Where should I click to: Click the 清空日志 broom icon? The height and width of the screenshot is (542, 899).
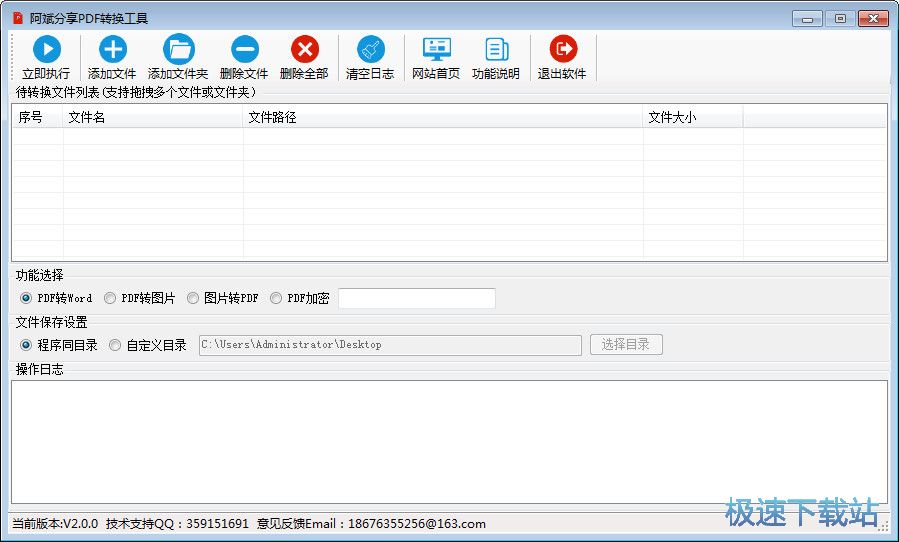(x=370, y=49)
